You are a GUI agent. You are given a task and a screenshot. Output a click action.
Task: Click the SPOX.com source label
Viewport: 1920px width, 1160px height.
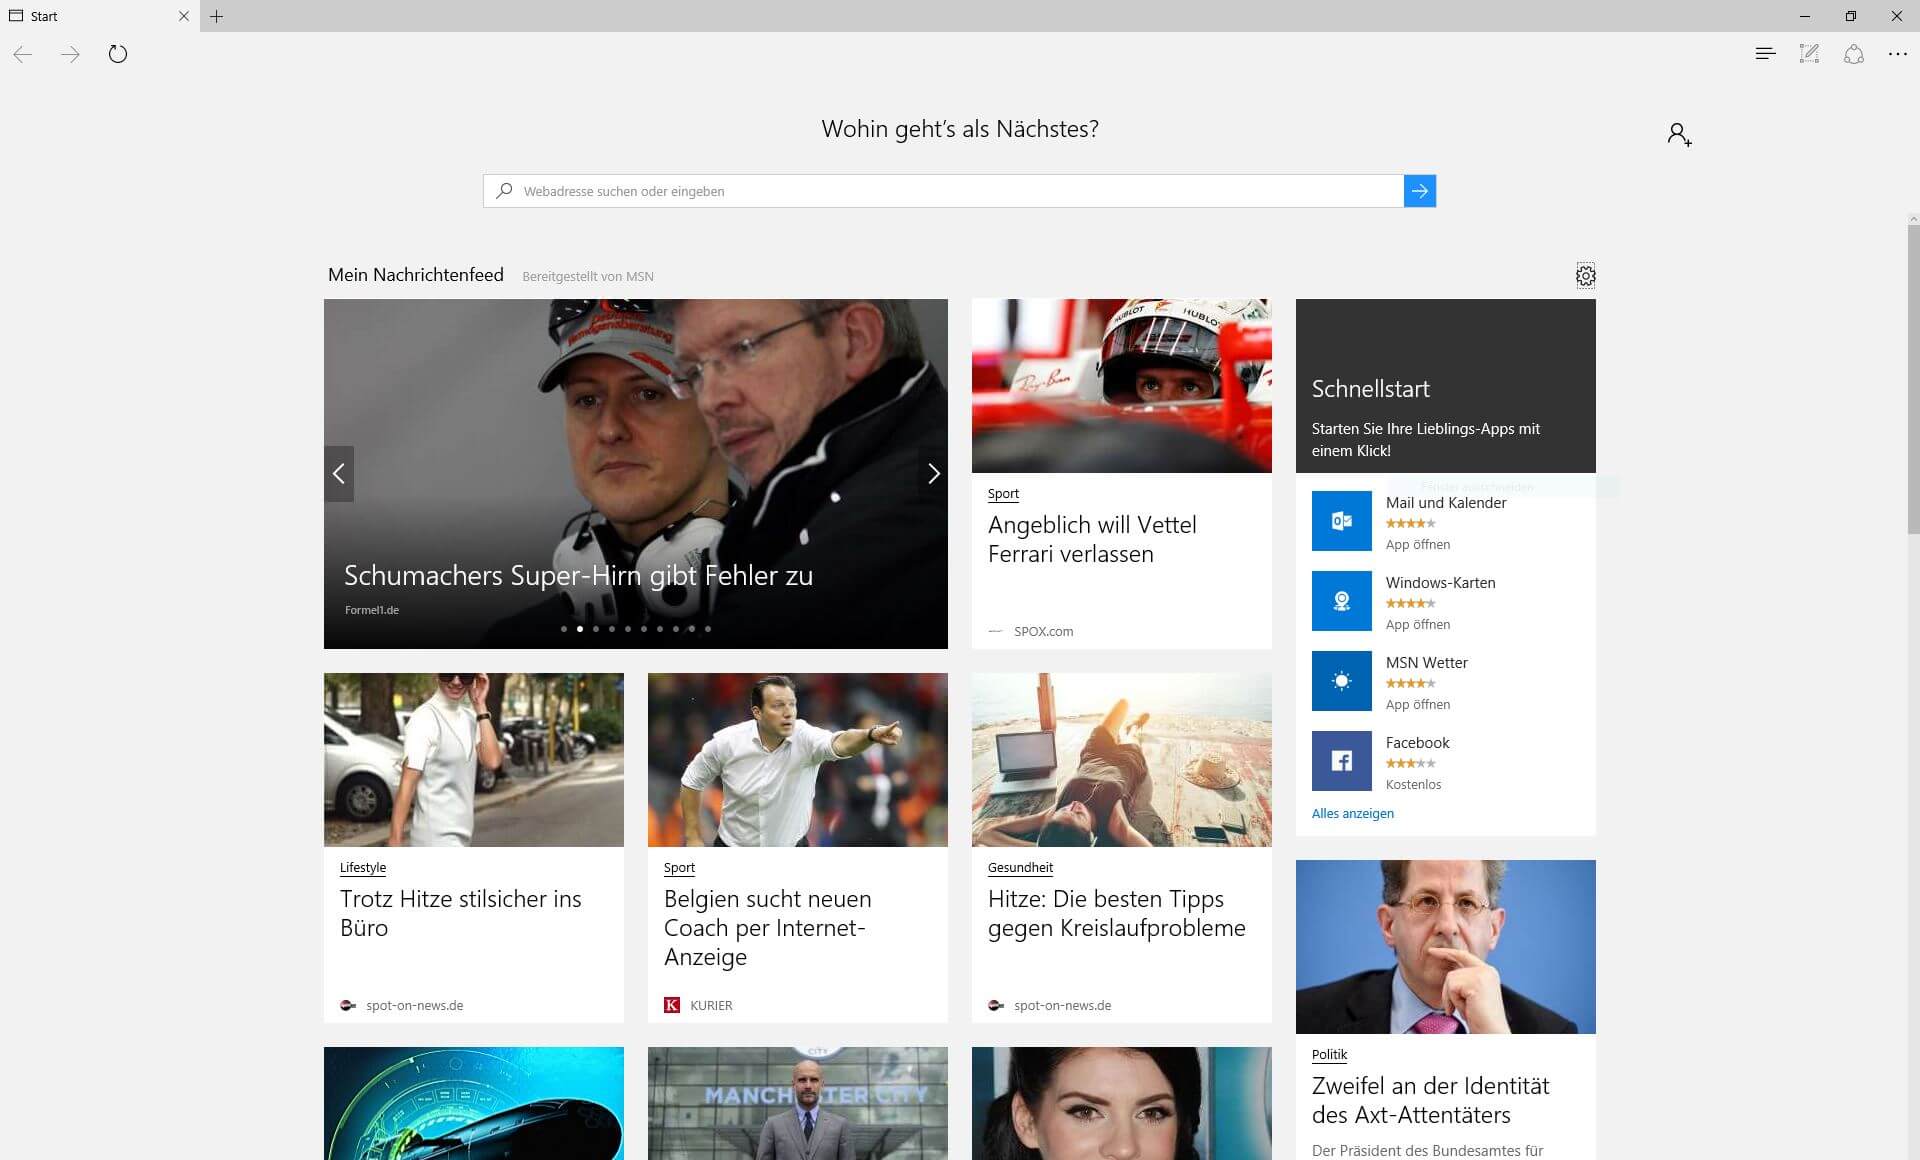tap(1043, 631)
